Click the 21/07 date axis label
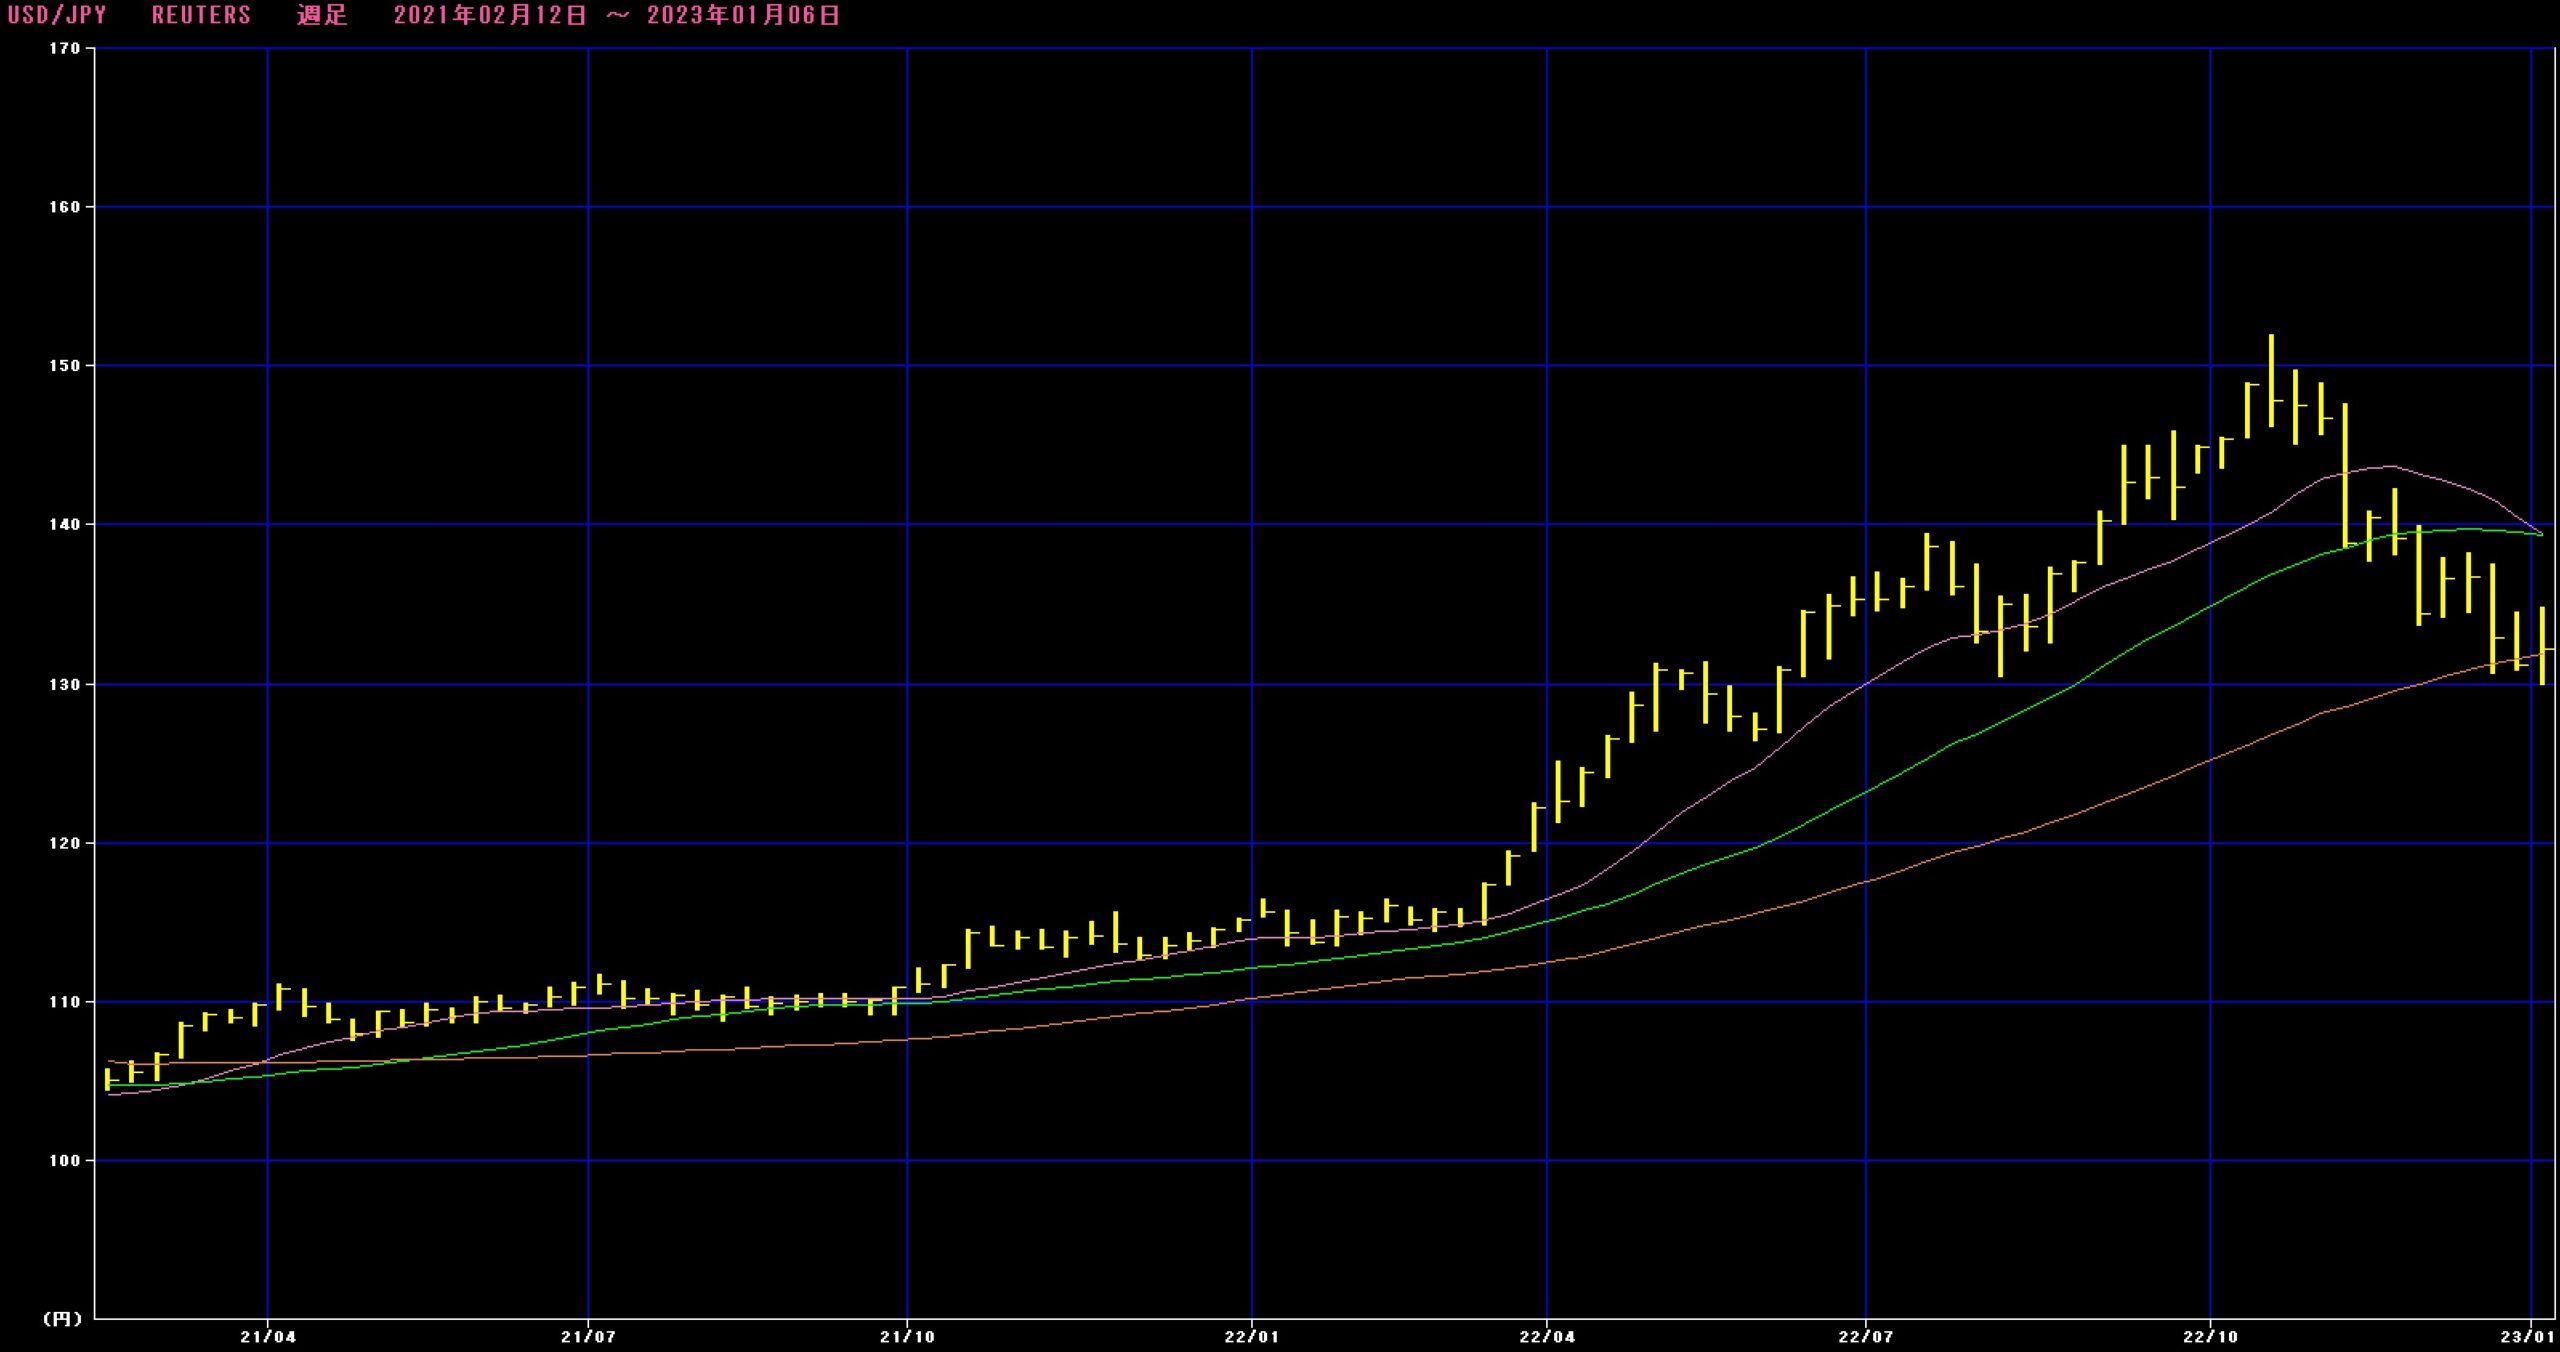This screenshot has height=1352, width=2560. (588, 1337)
